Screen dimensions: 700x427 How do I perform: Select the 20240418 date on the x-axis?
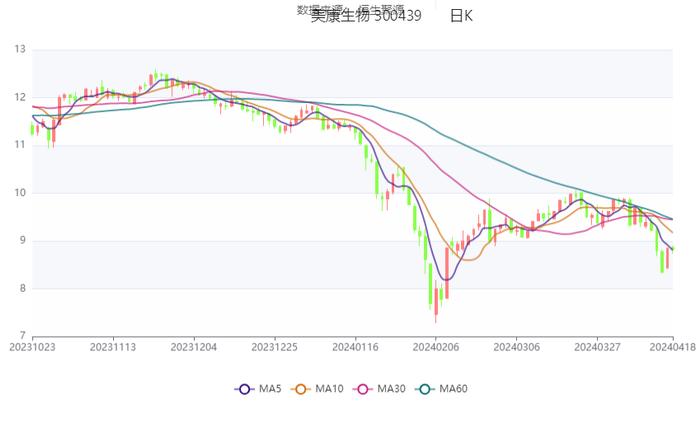[x=670, y=347]
